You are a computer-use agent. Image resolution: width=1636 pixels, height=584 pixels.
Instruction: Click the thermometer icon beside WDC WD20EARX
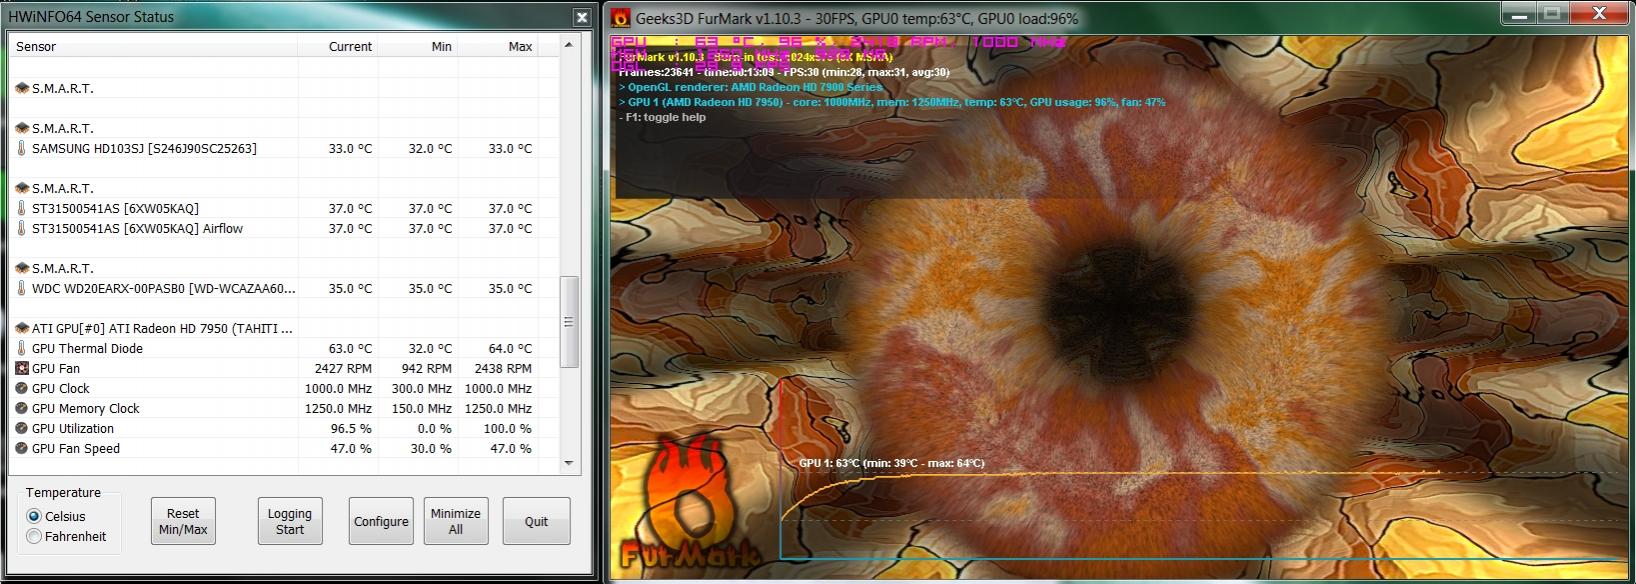[22, 288]
